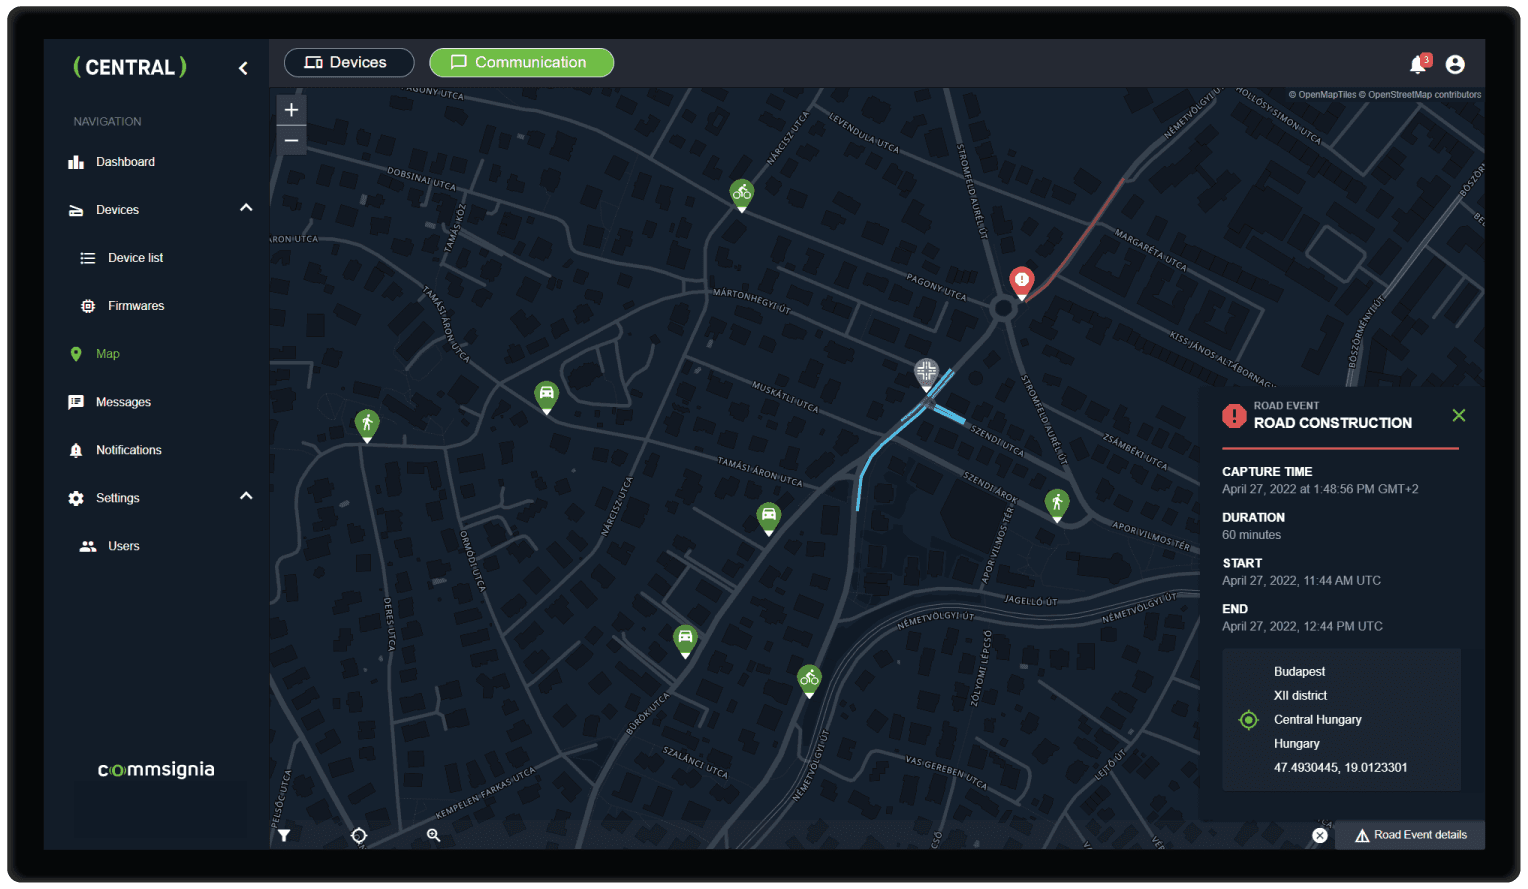Open Dashboard from the navigation
1528x889 pixels.
[125, 162]
